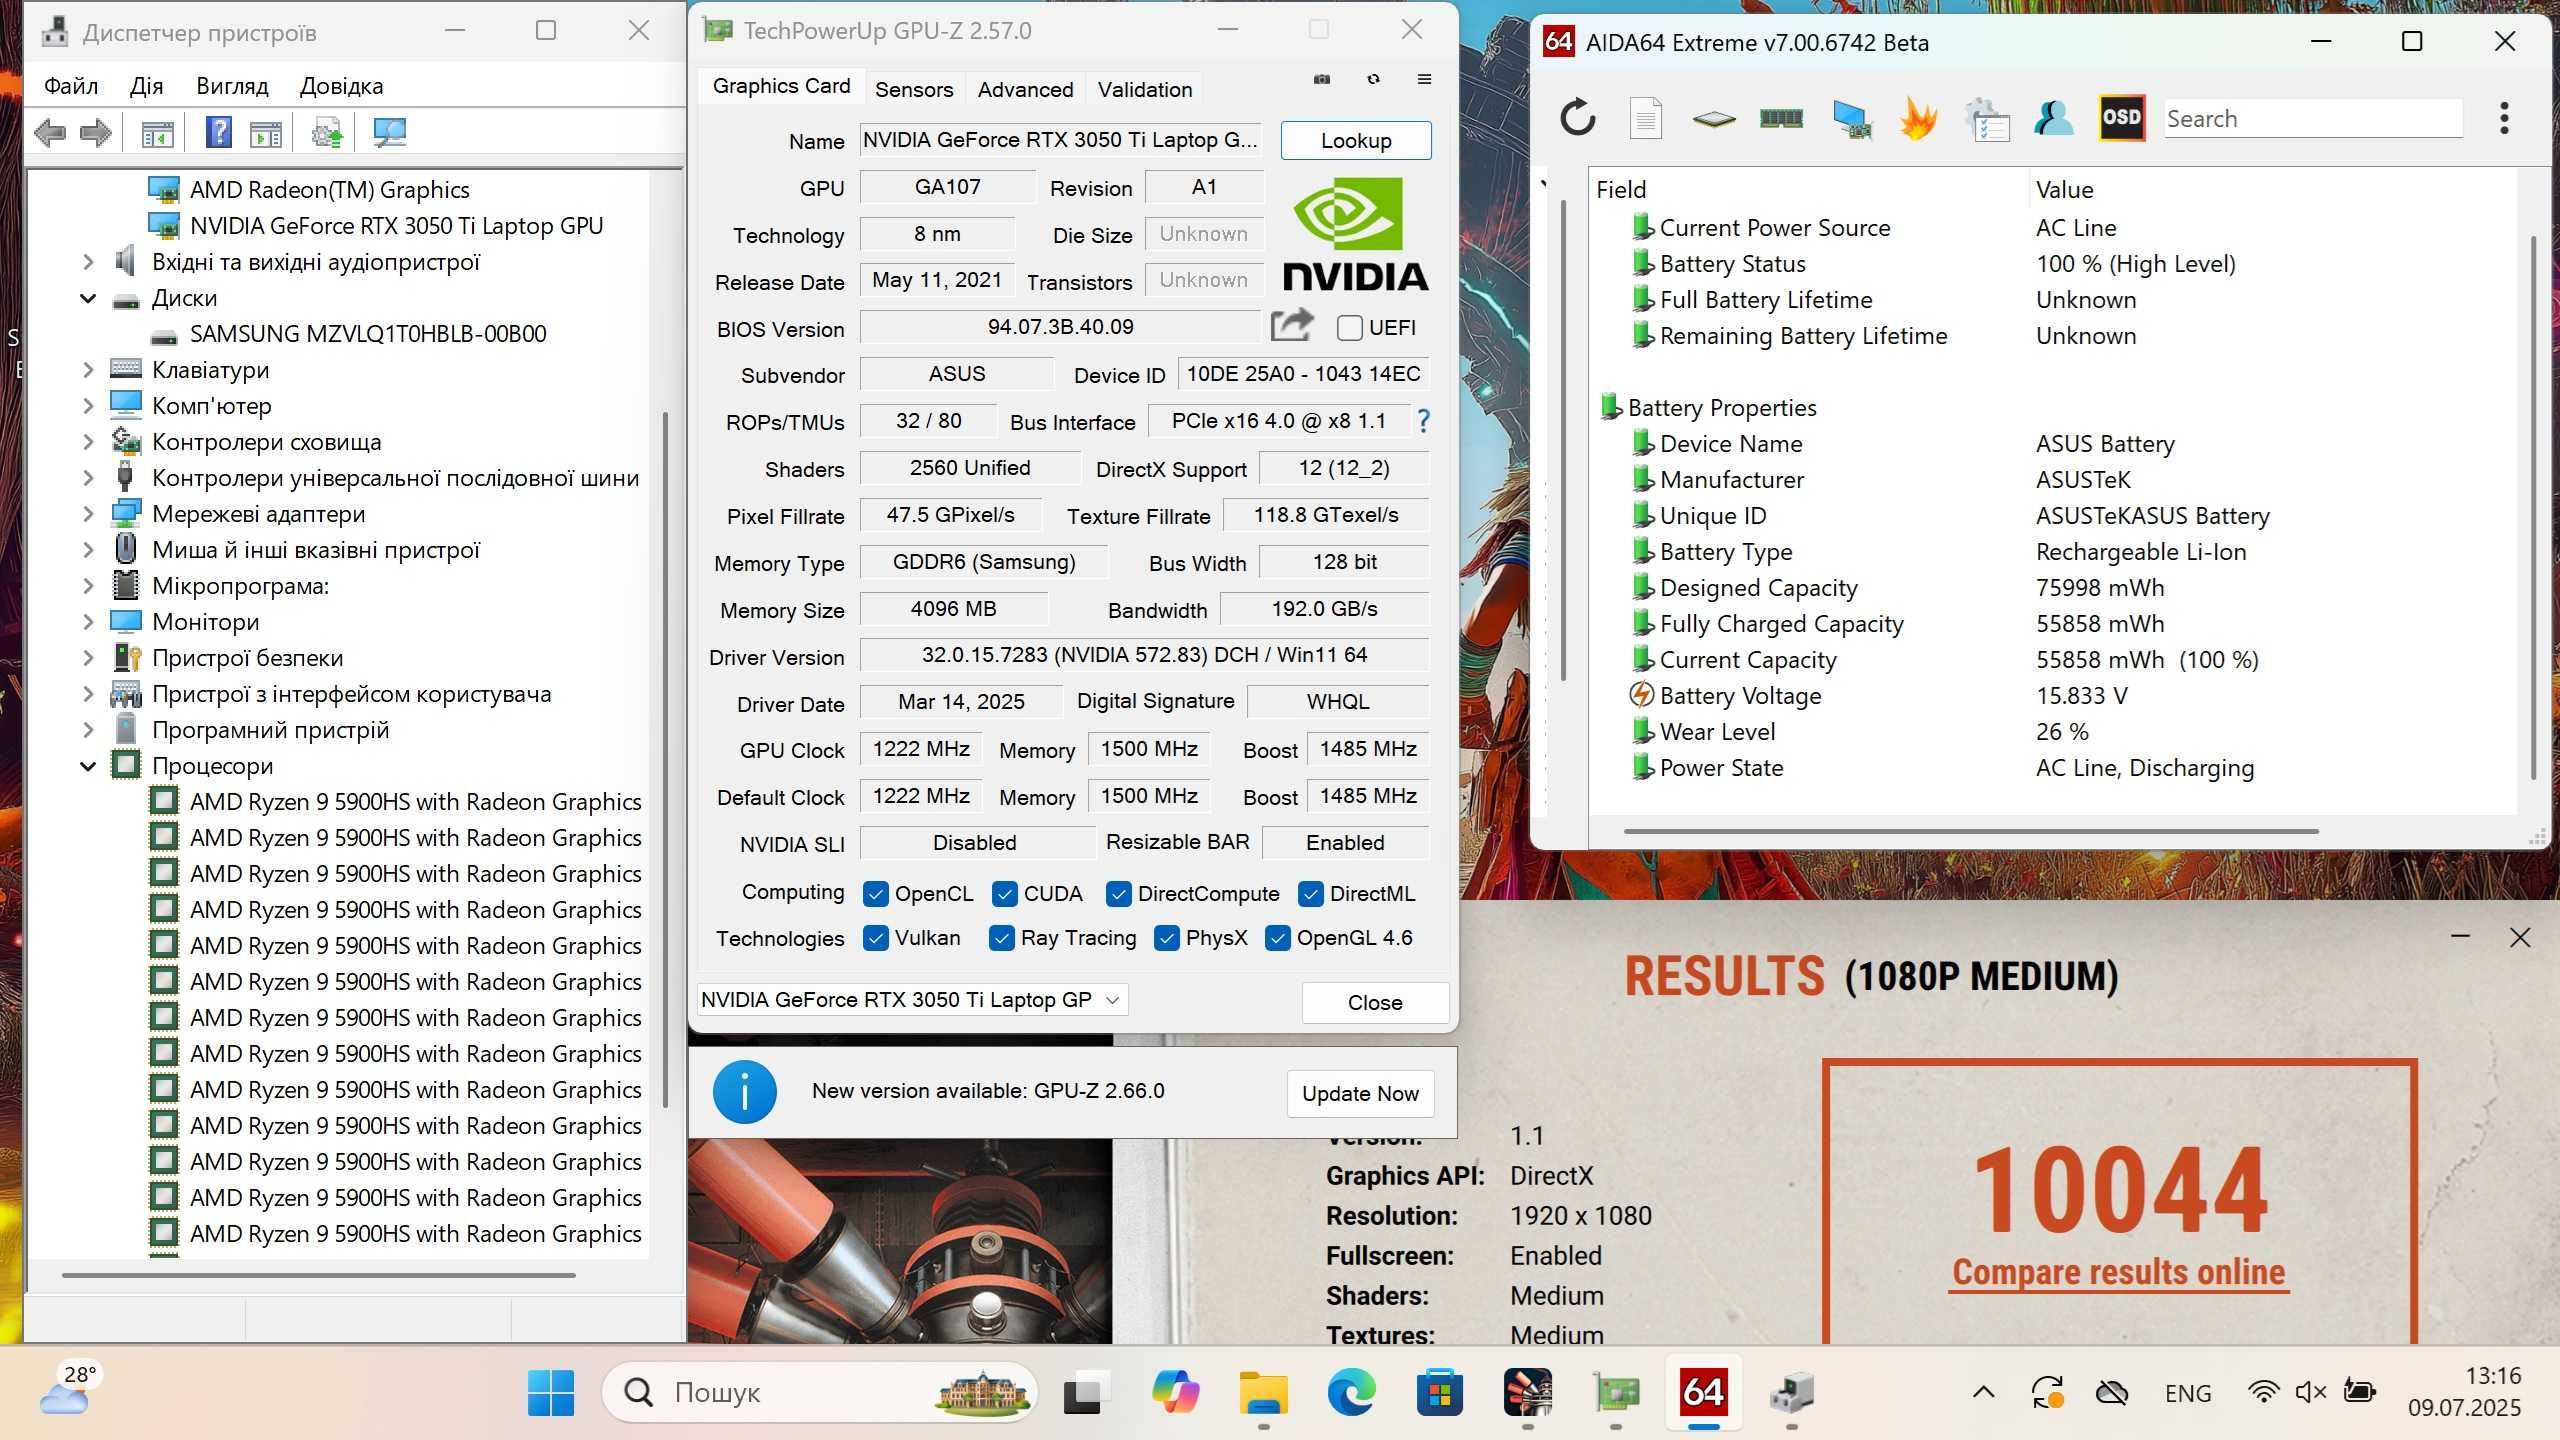Click AIDA64 Refresh icon
This screenshot has height=1440, width=2560.
[1578, 118]
